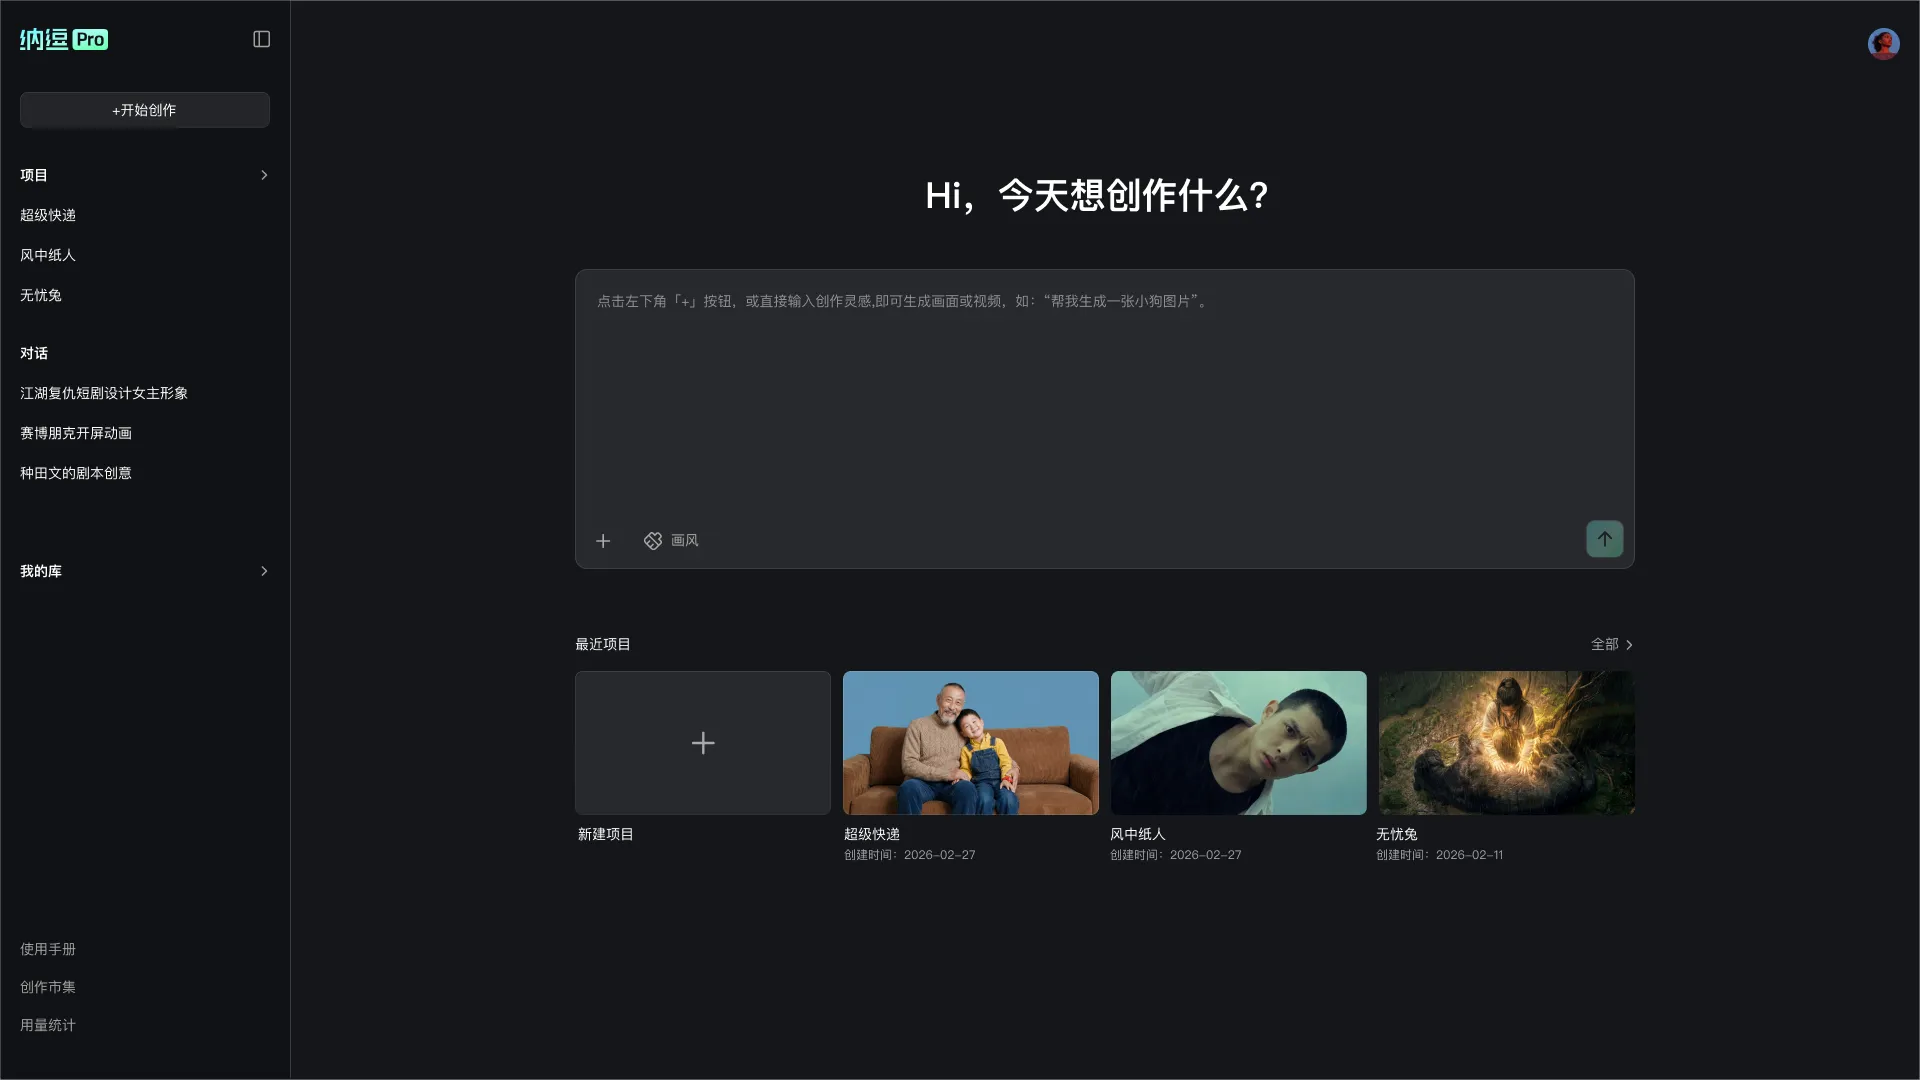The height and width of the screenshot is (1080, 1920).
Task: Open attachment options with the plus icon
Action: 603,540
